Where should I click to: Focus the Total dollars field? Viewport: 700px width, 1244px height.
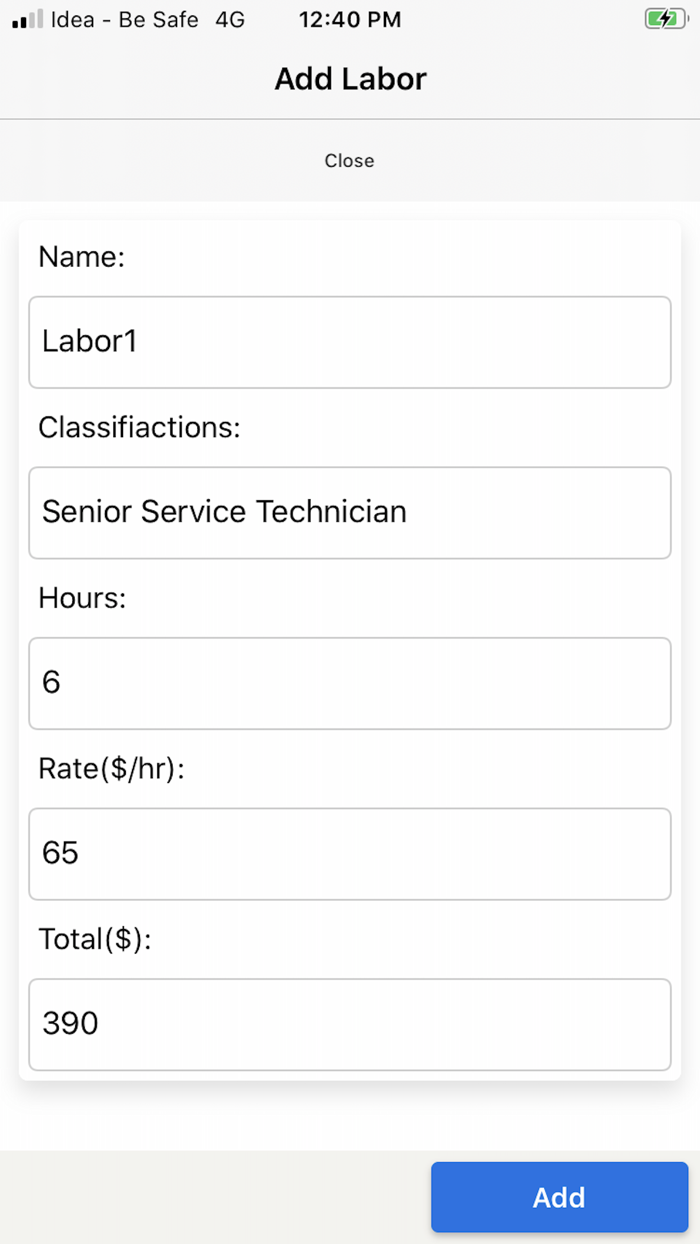tap(349, 1024)
